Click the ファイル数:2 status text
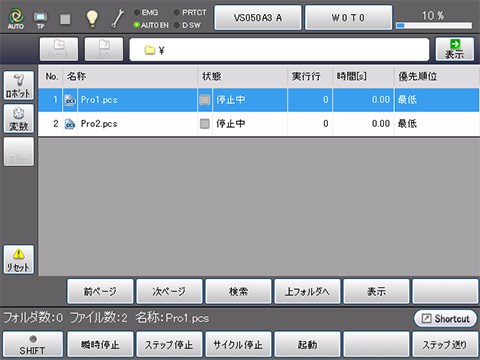Viewport: 480px width, 360px height. pyautogui.click(x=99, y=318)
